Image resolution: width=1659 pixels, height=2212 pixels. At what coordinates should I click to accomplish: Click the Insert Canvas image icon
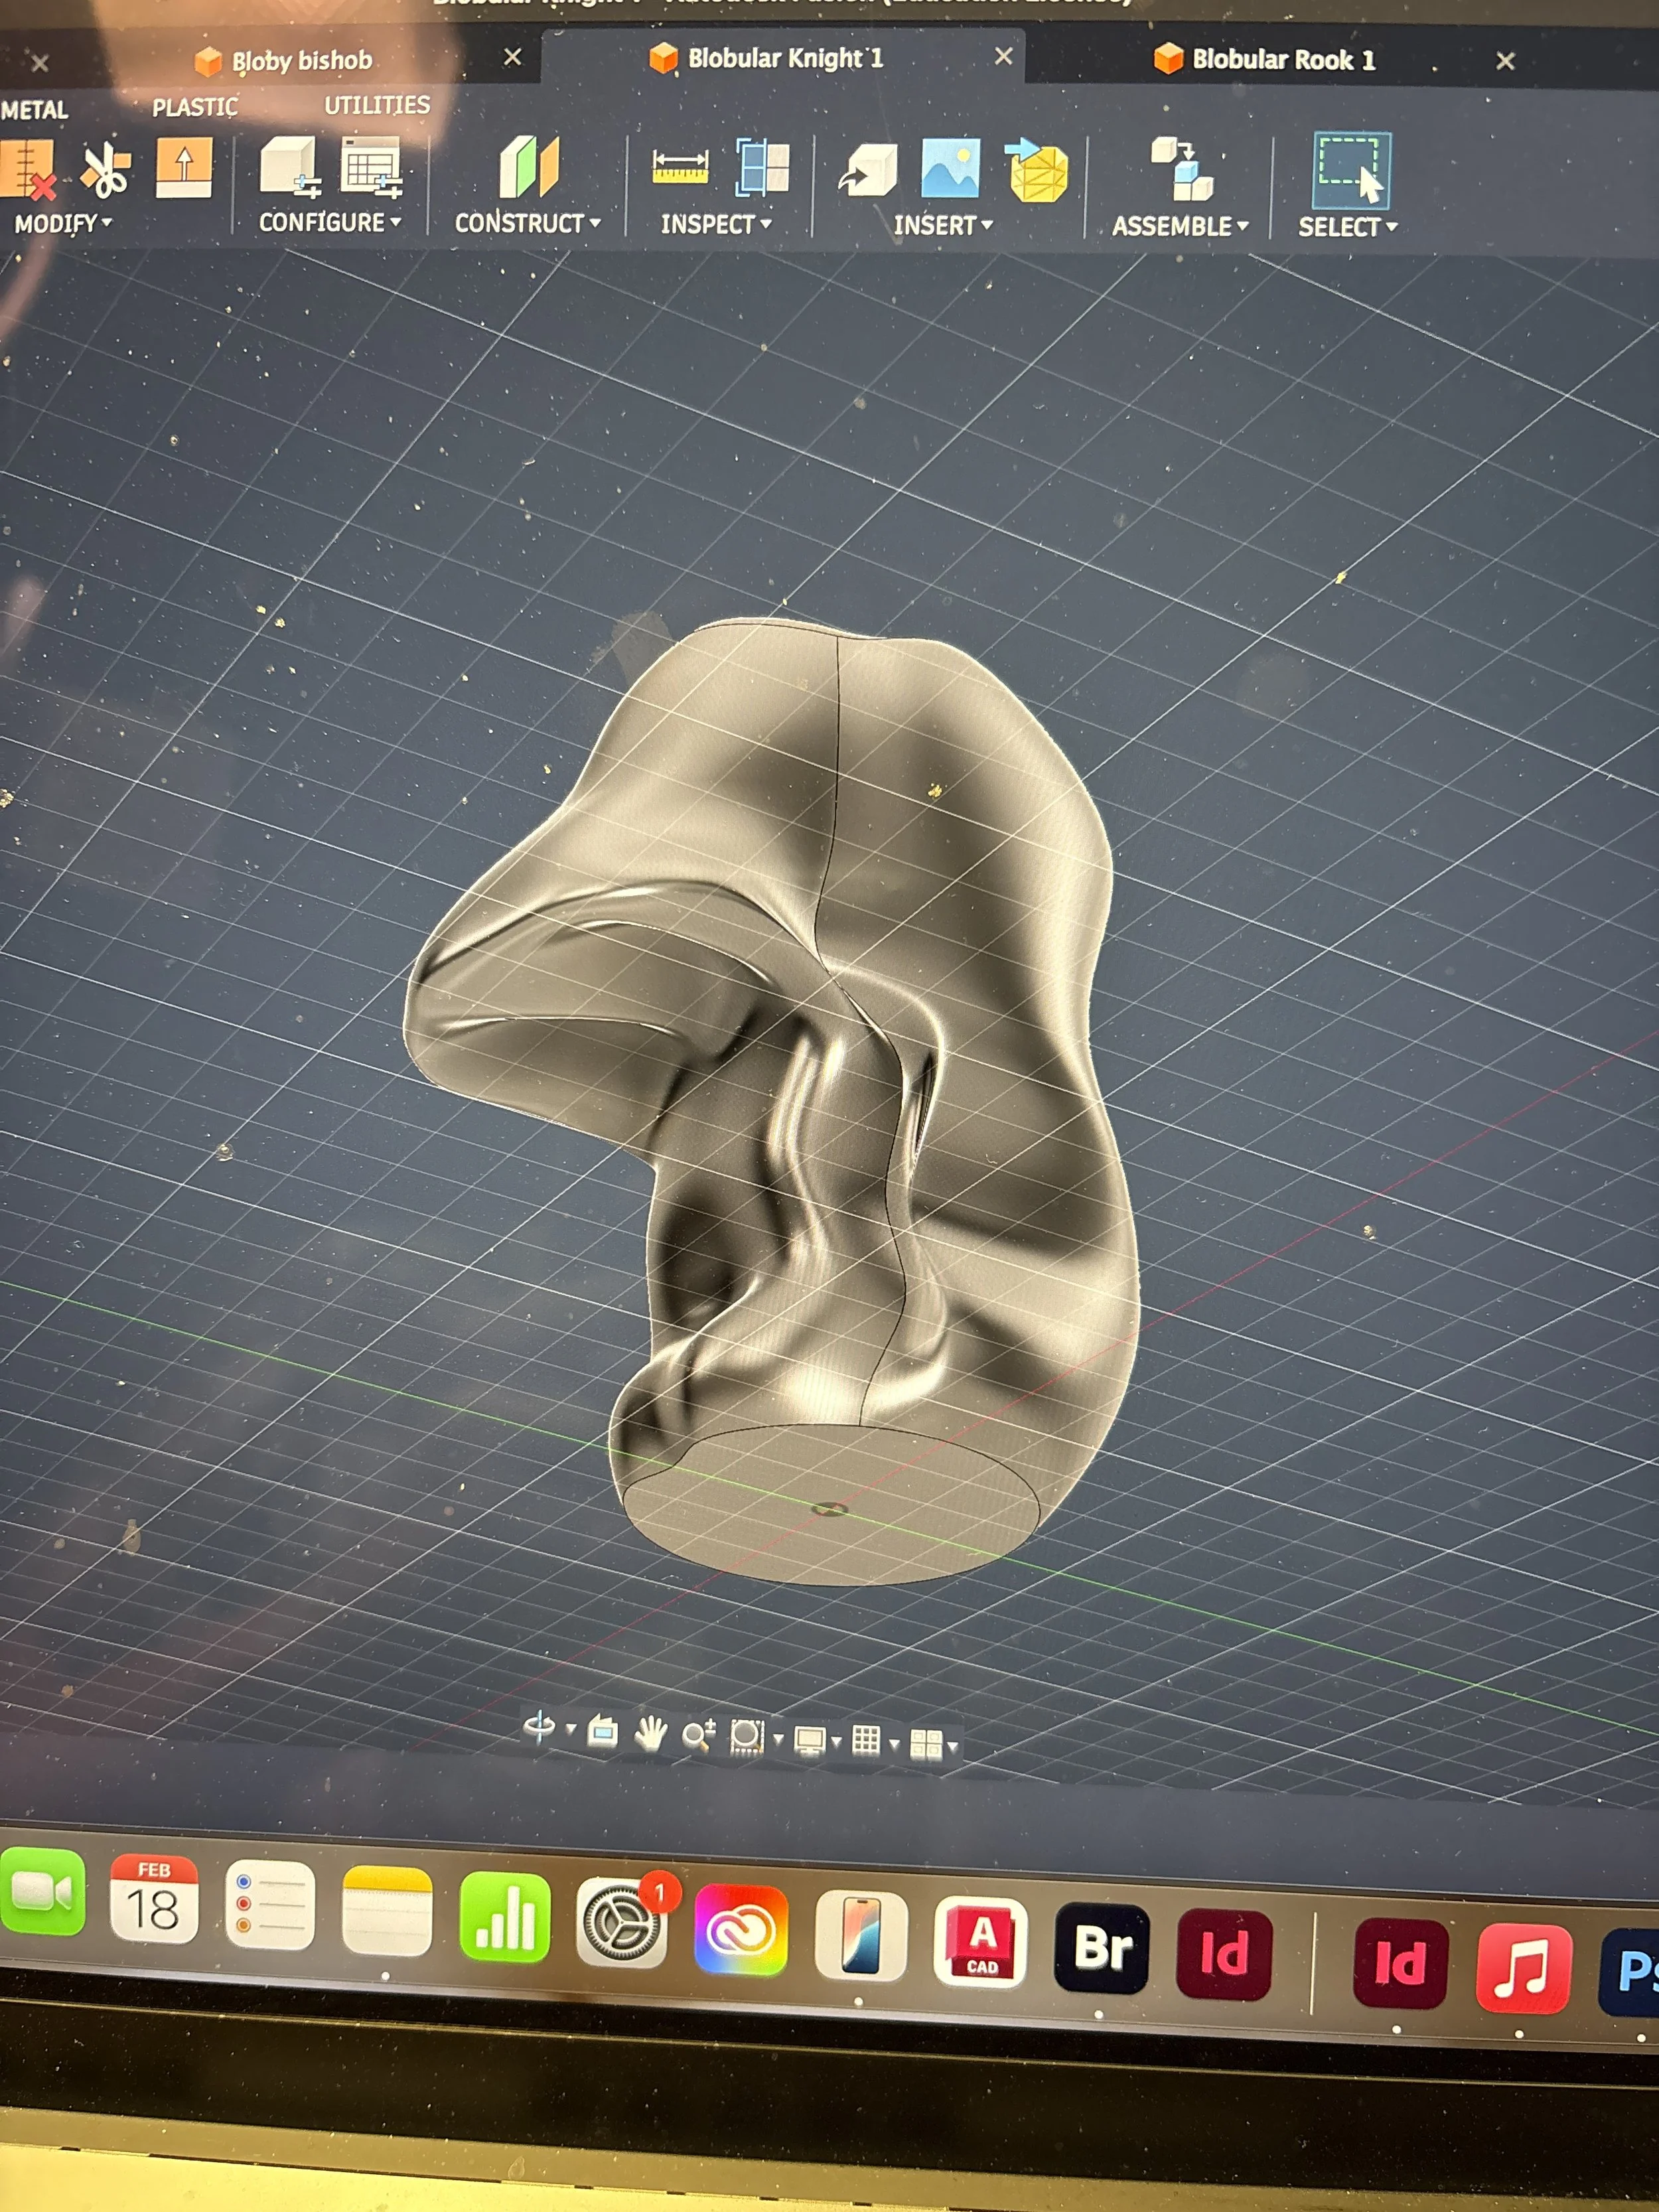tap(950, 168)
